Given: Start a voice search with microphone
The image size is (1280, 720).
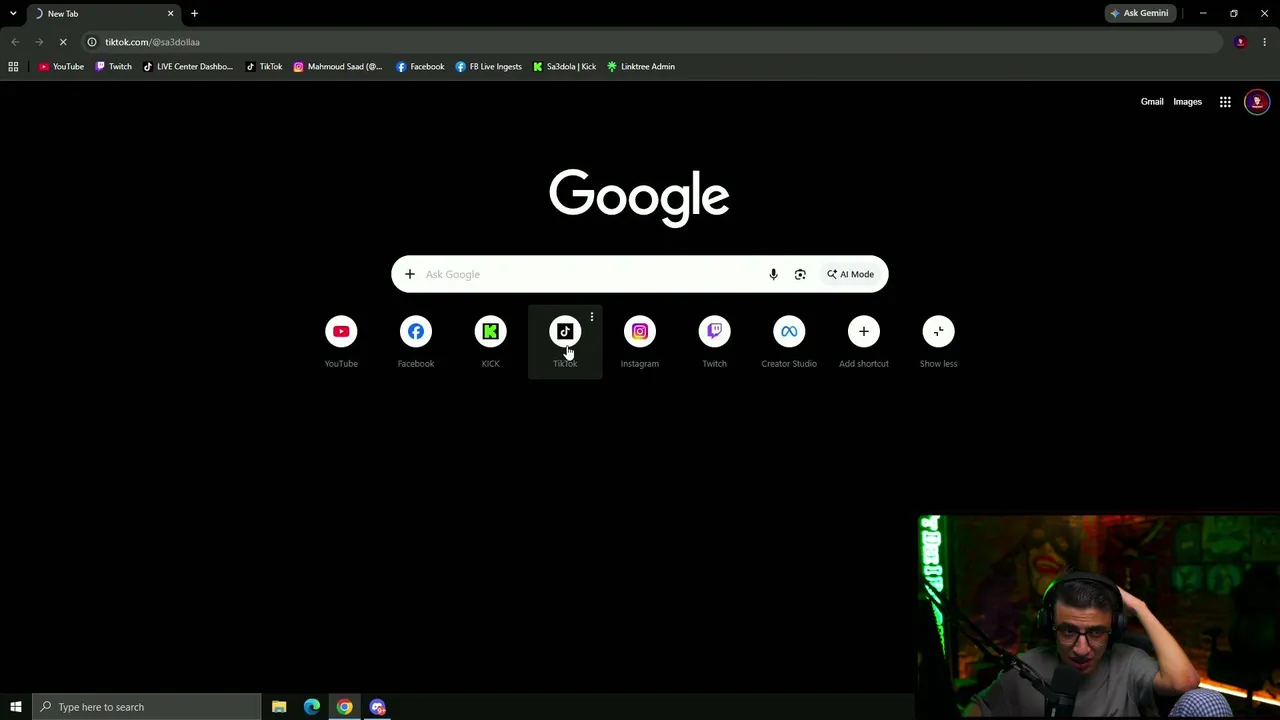Looking at the screenshot, I should pos(773,274).
